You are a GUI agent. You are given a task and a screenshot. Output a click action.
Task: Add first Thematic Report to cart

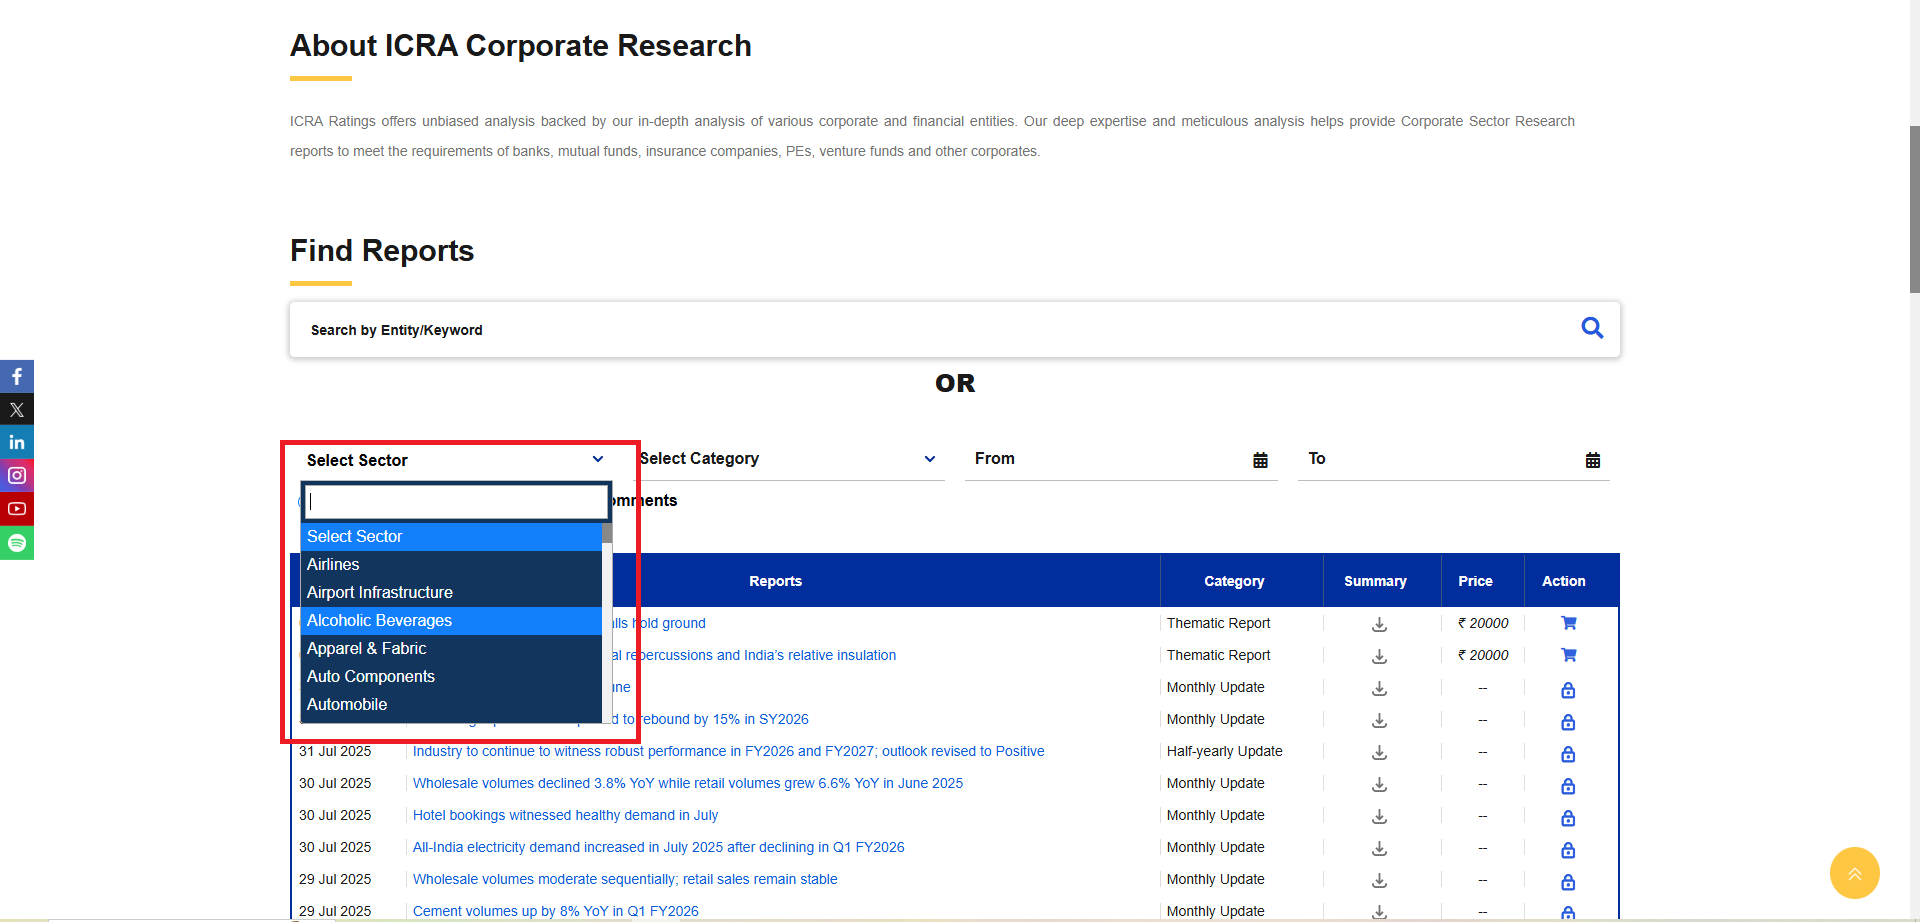tap(1568, 623)
